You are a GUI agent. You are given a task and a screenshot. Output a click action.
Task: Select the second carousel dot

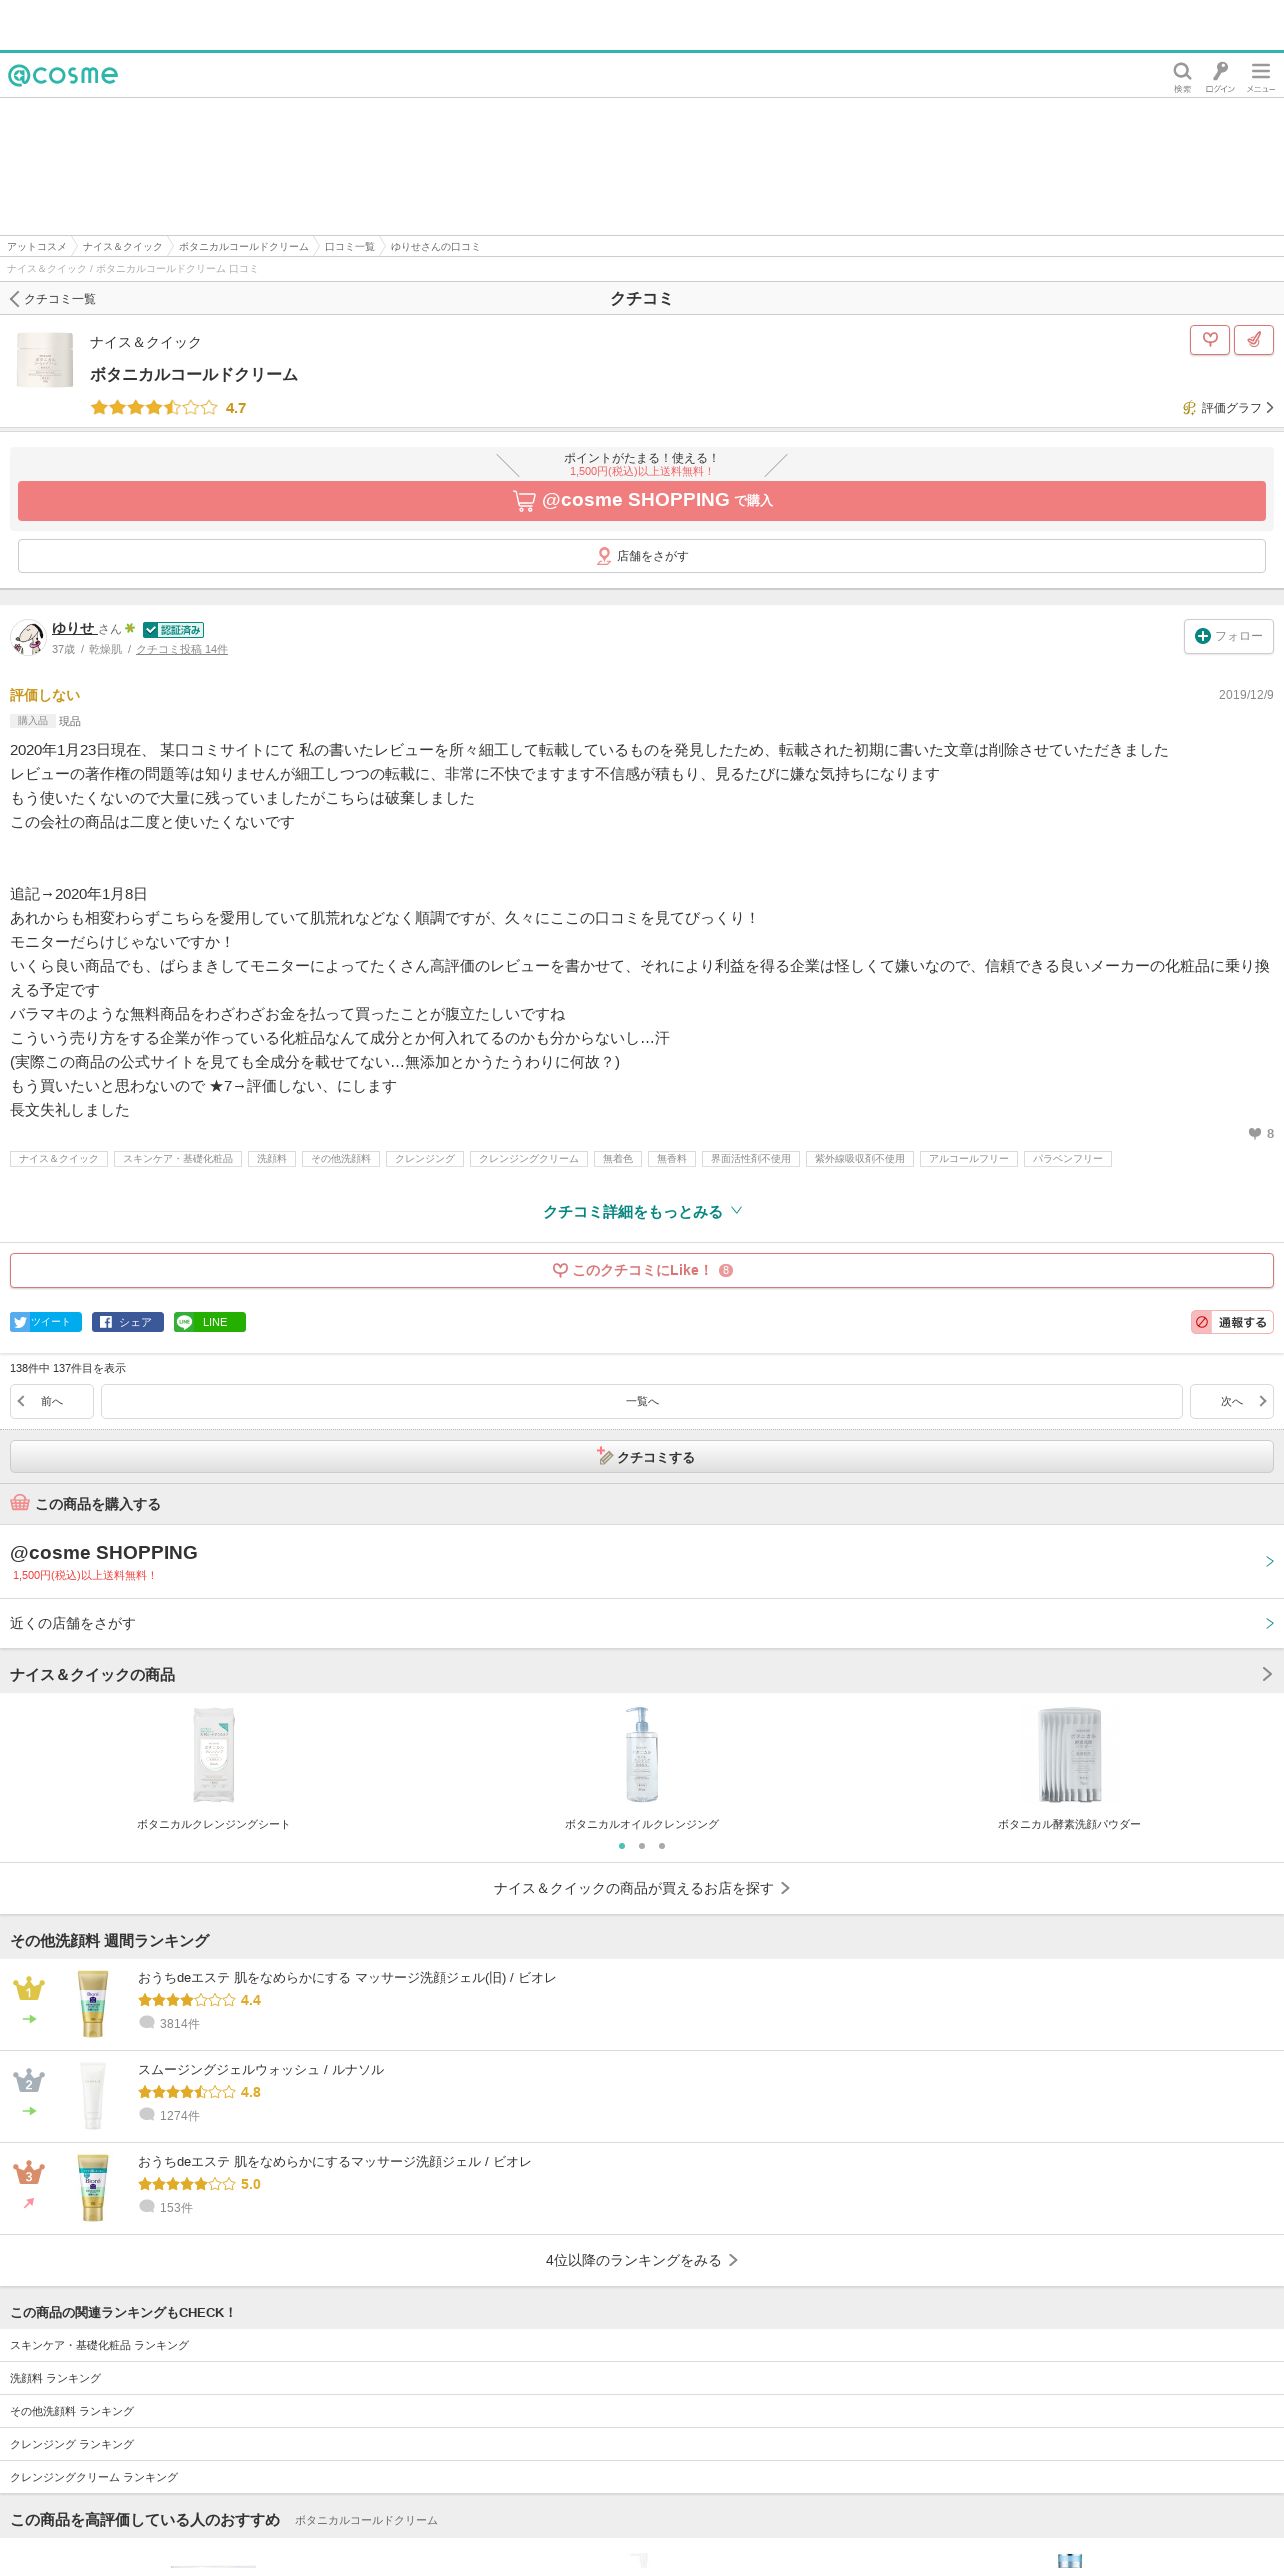[x=642, y=1846]
